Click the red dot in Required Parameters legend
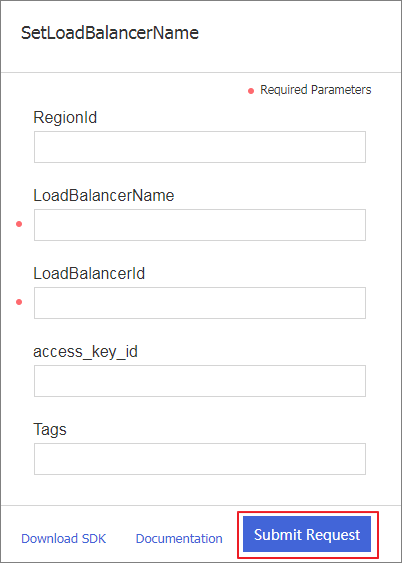 click(251, 91)
